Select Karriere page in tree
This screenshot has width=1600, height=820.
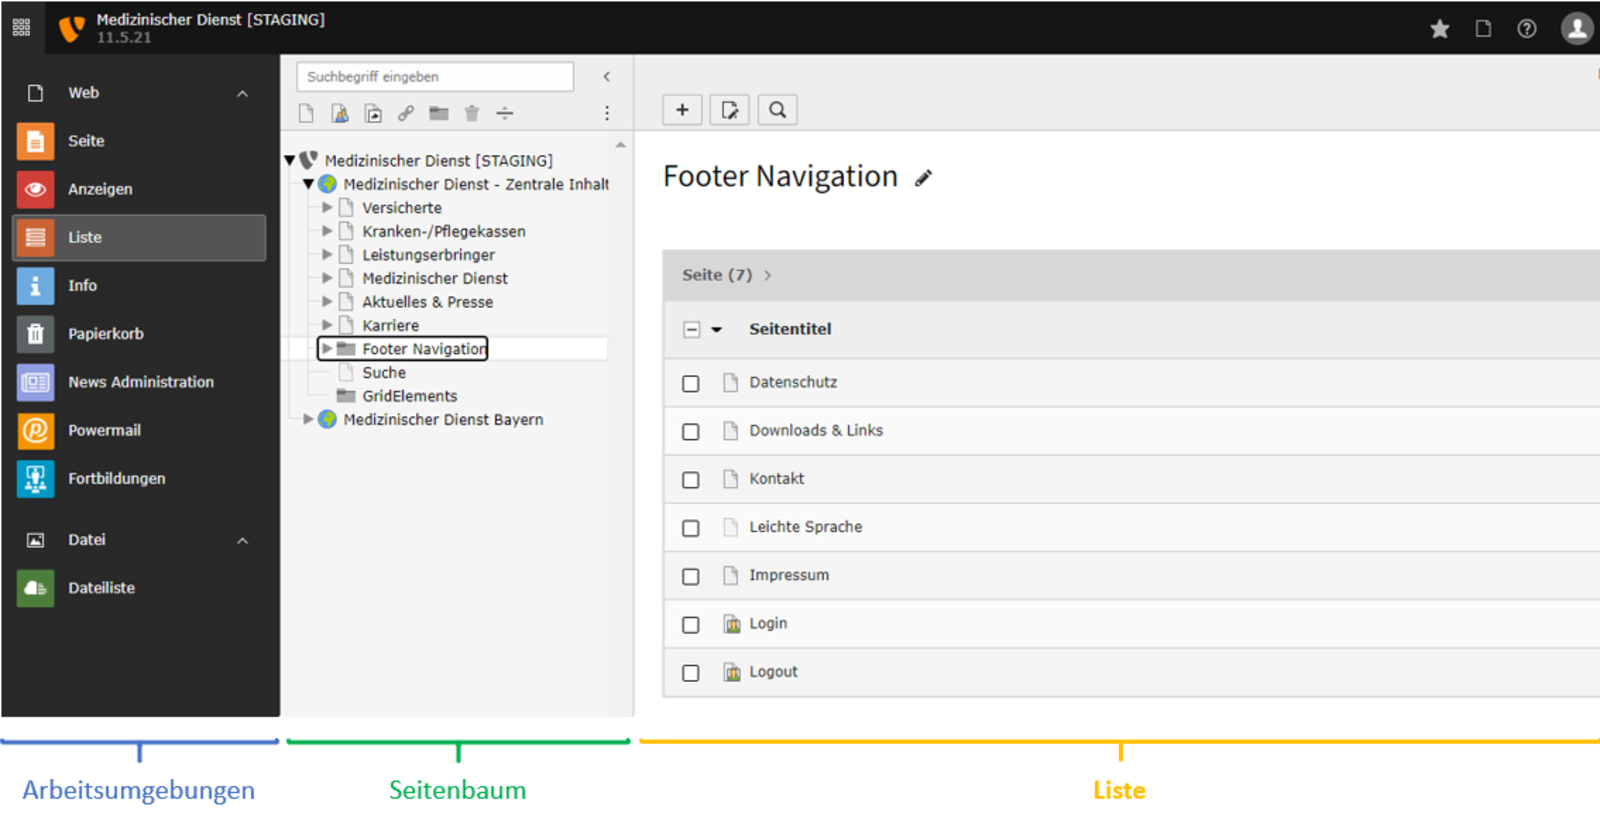[x=391, y=326]
